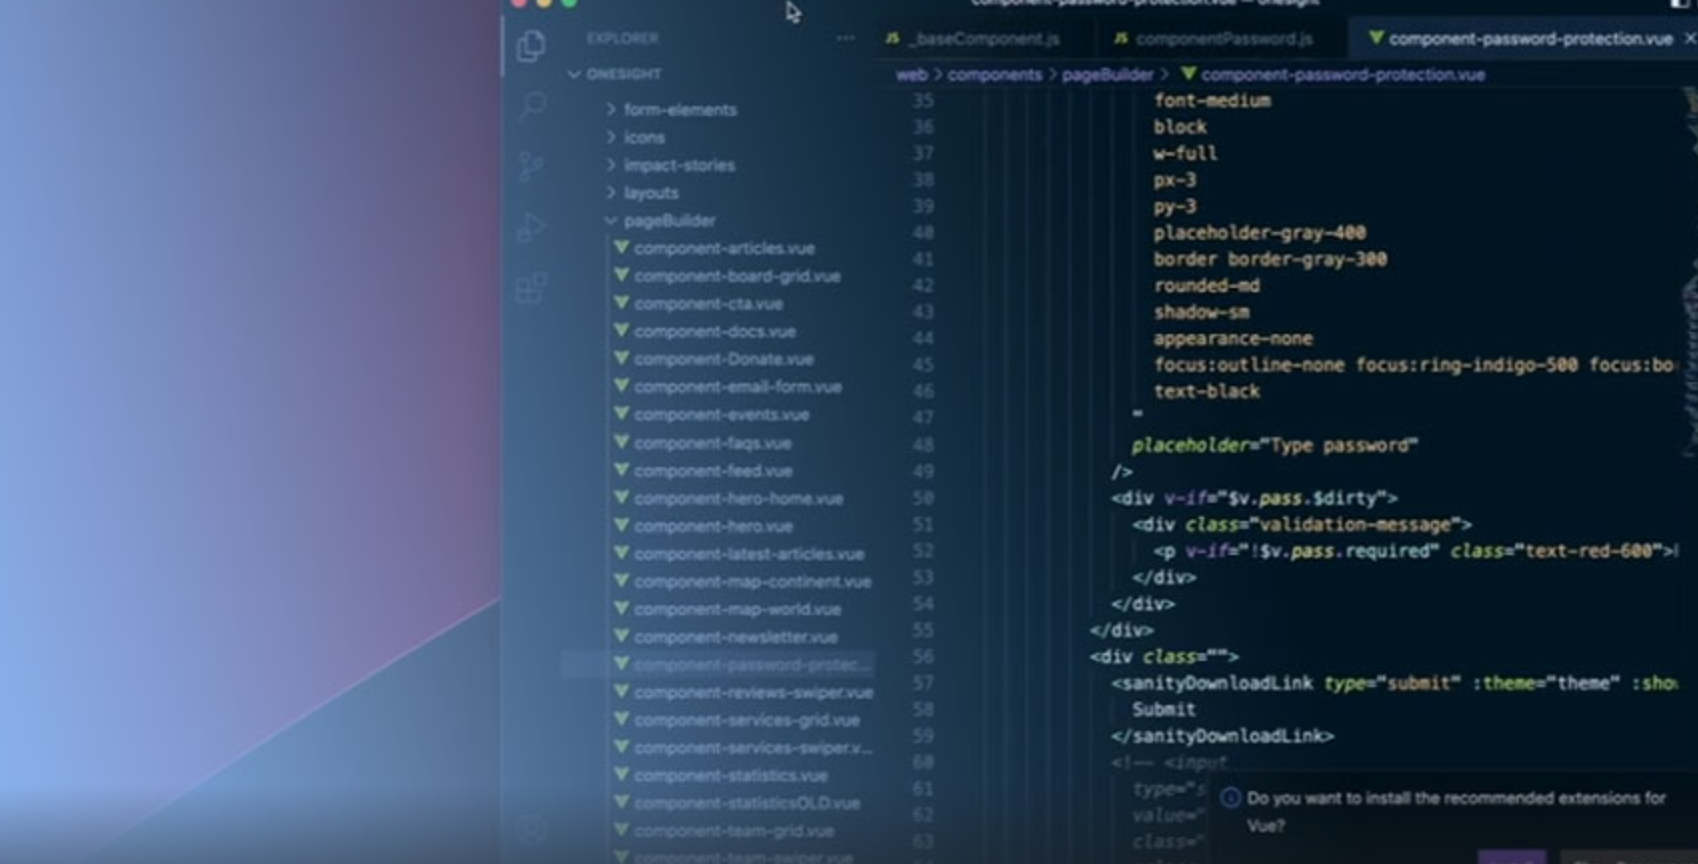Screen dimensions: 1698x864
Task: Switch to _baseComponent.js tab
Action: [984, 39]
